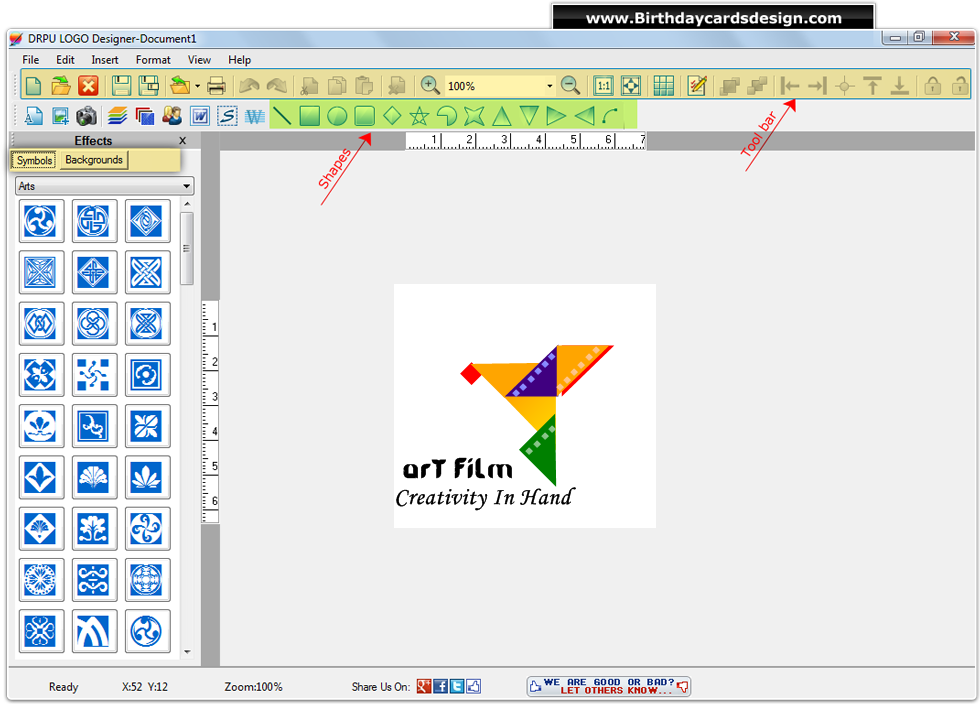Click the export folder icon with green arrow

coord(180,85)
